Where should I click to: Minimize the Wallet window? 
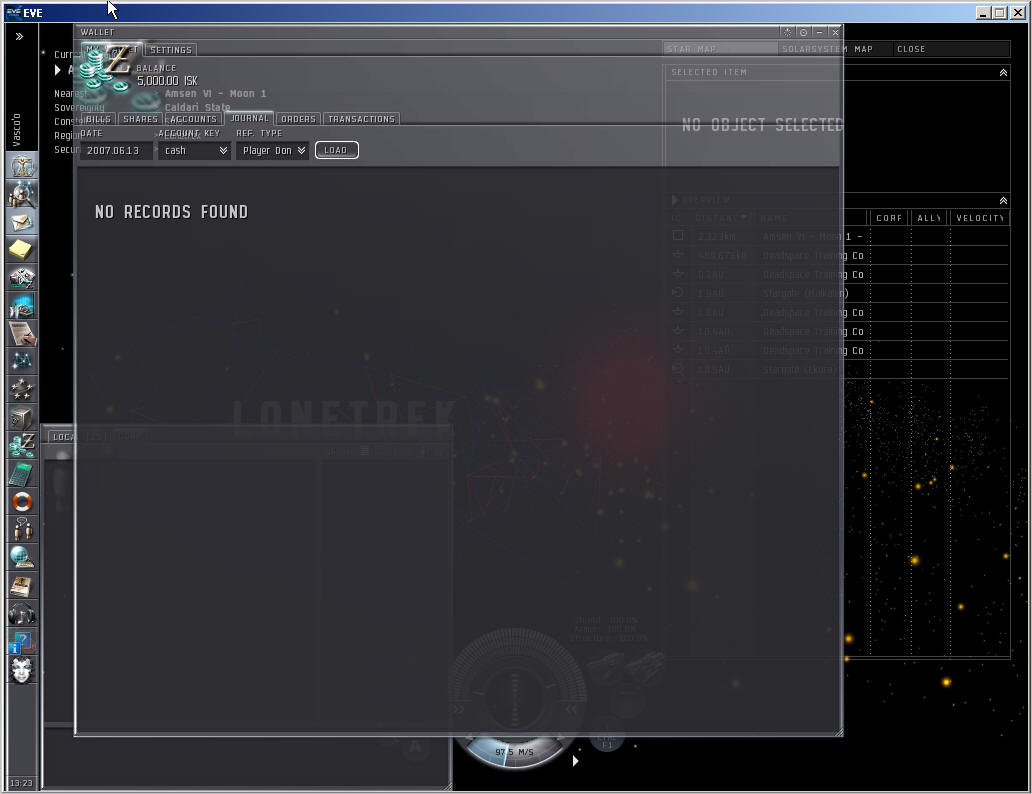tap(819, 32)
